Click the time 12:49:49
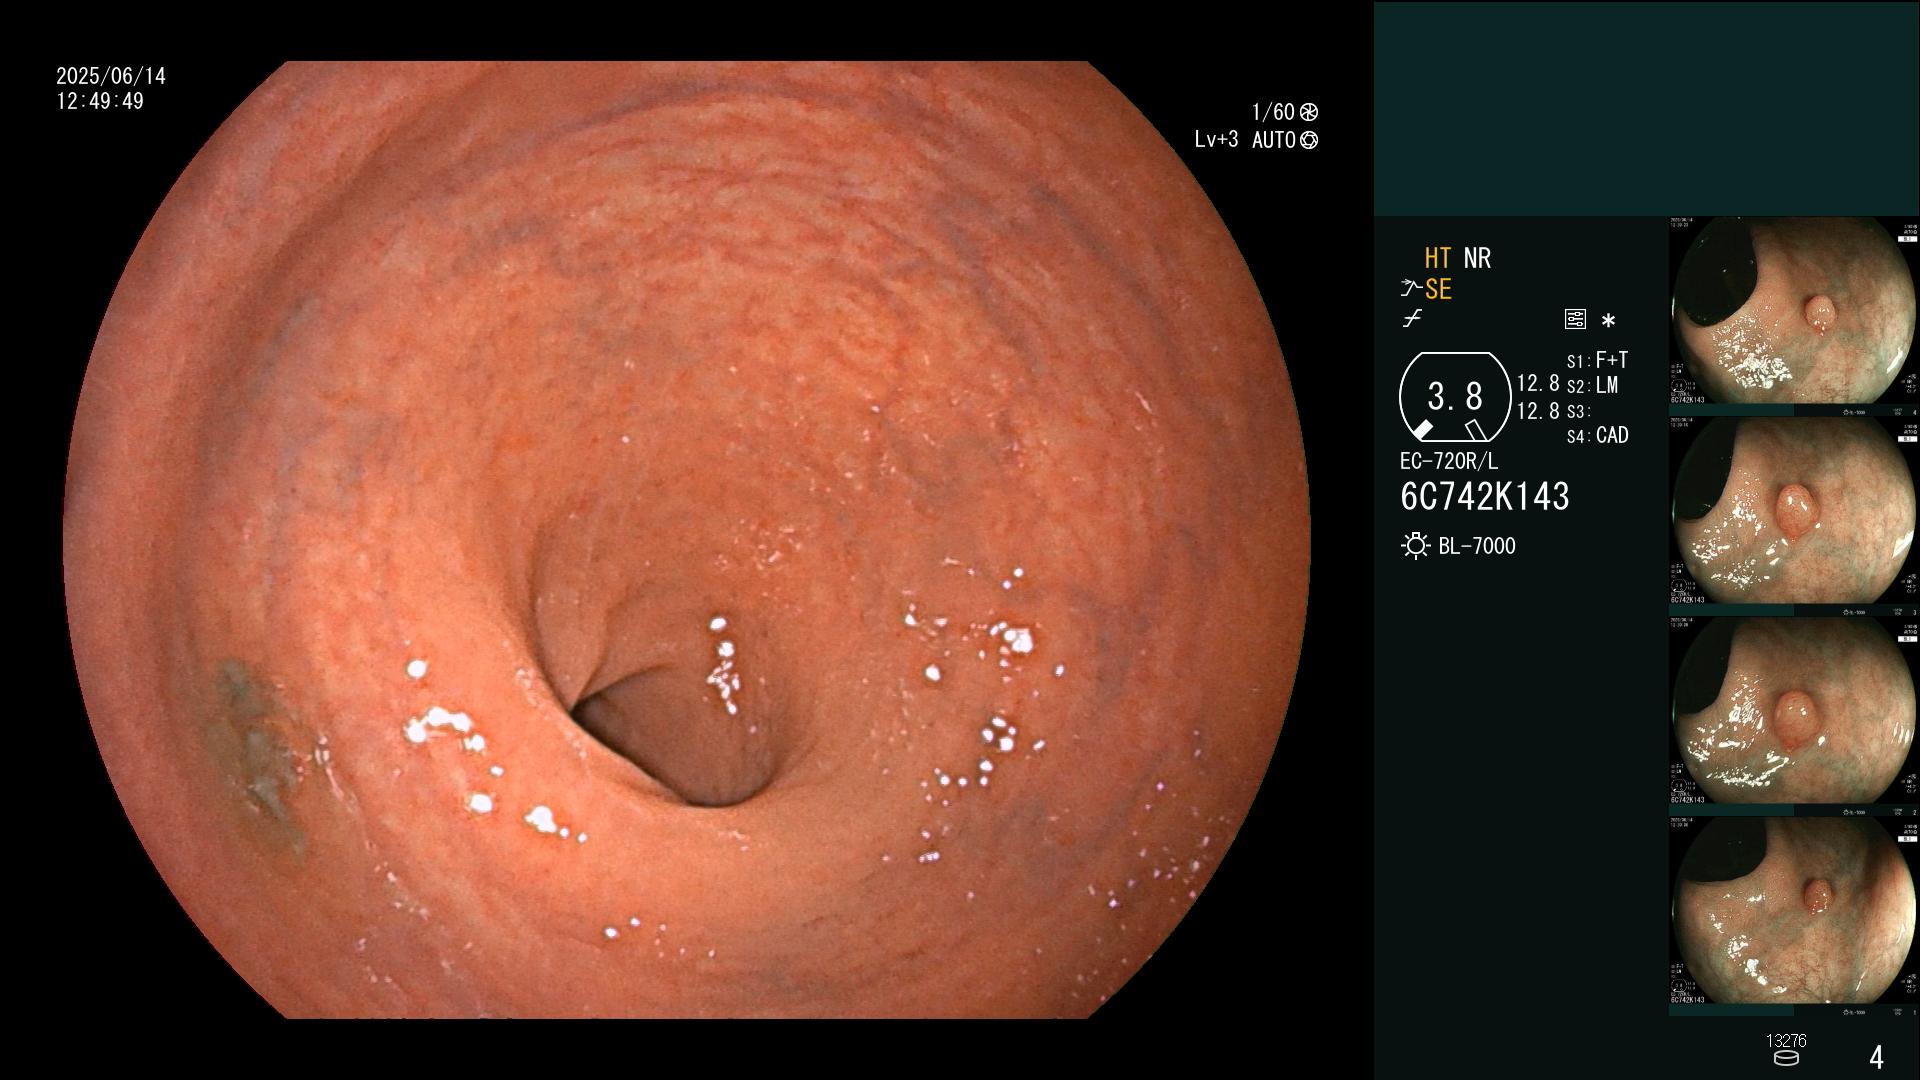The width and height of the screenshot is (1920, 1080). 100,101
